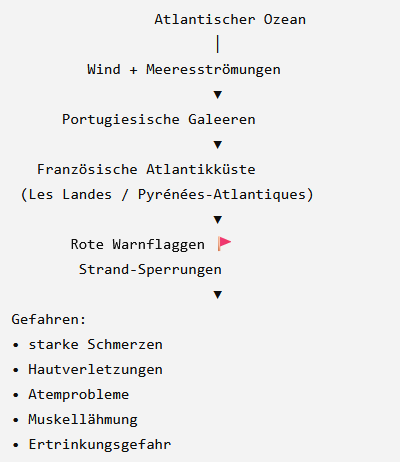400x462 pixels.
Task: Click the arrow below Pyrénées-Atlantiques line
Action: pyautogui.click(x=218, y=220)
